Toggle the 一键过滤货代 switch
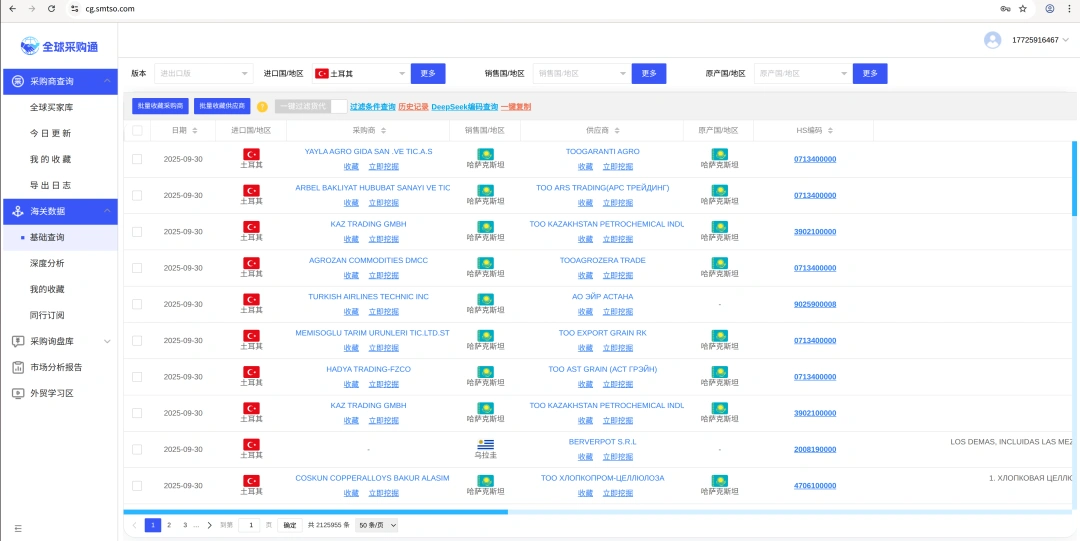 click(x=311, y=107)
